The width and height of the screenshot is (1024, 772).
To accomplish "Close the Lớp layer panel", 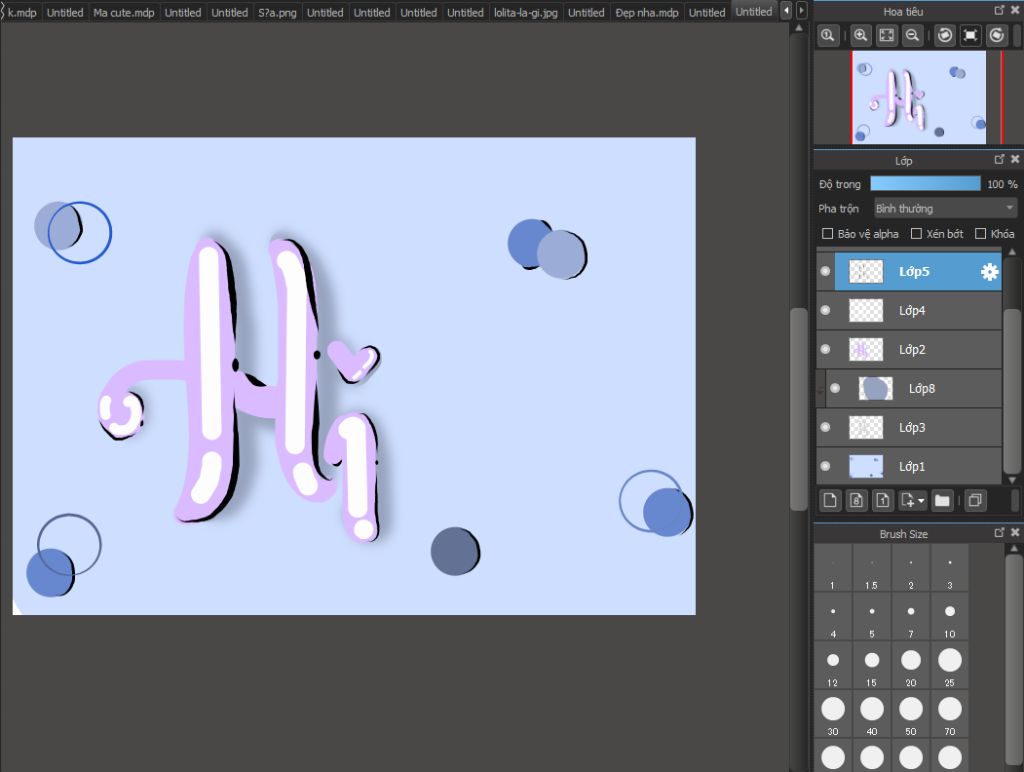I will pyautogui.click(x=1015, y=159).
